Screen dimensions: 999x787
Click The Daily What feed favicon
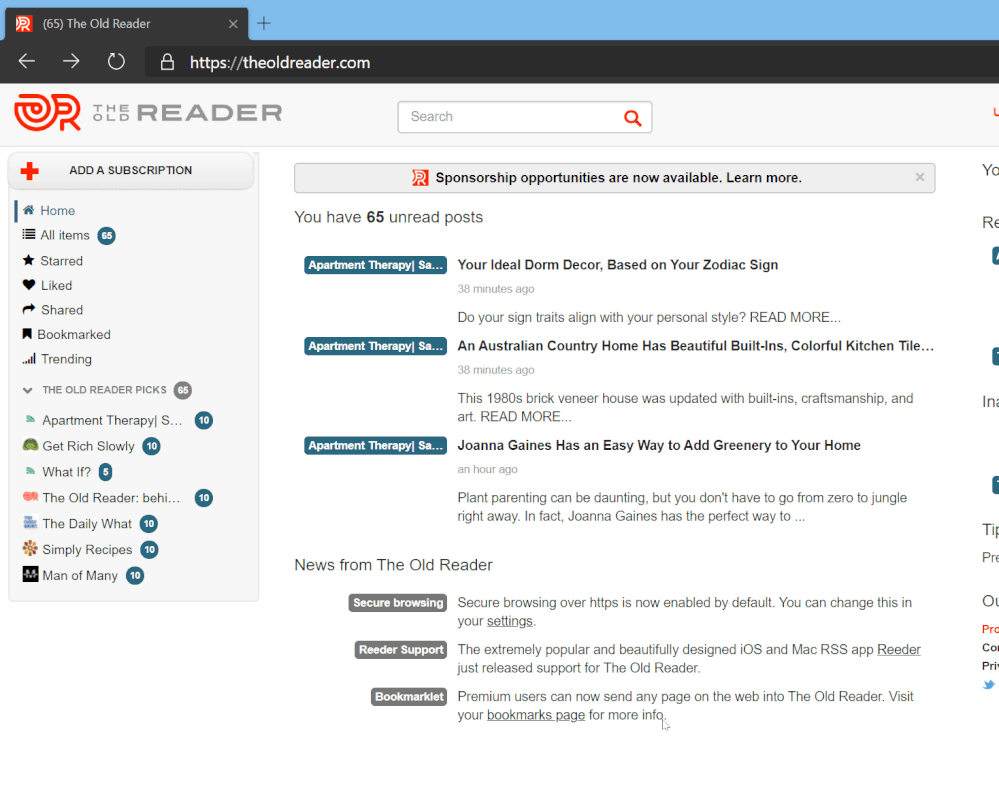[30, 523]
